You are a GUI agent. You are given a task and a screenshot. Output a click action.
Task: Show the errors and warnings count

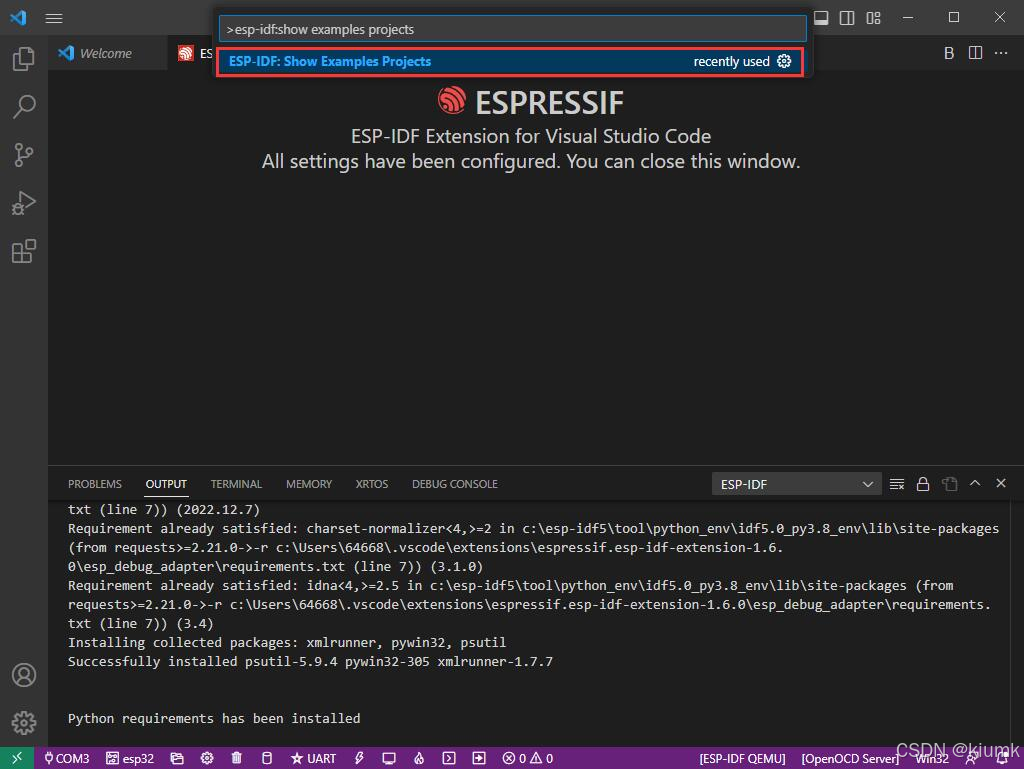(x=528, y=759)
